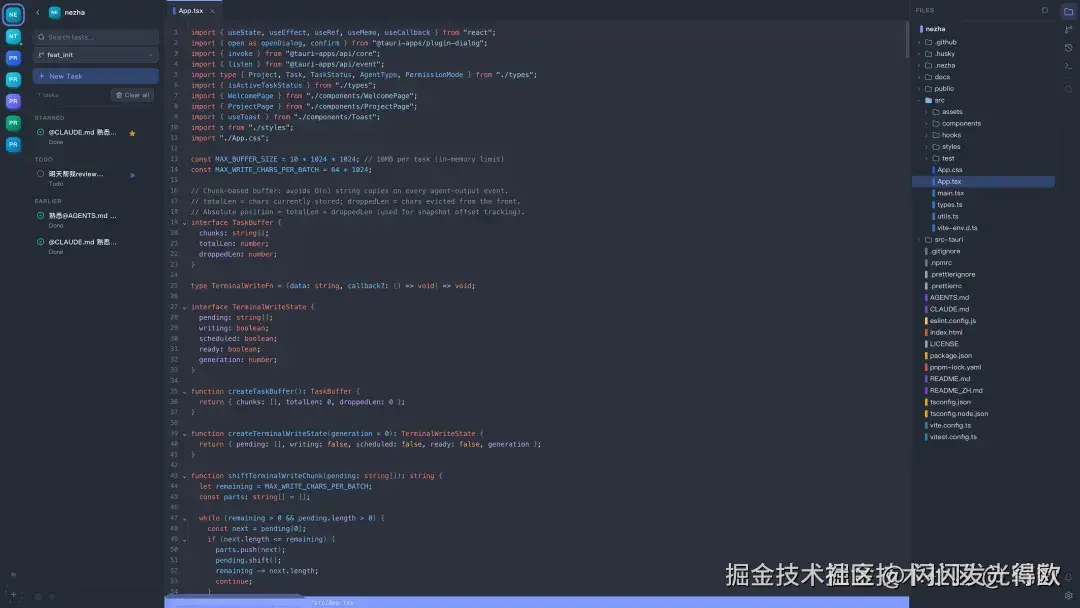Open README_ZH.md in the file tree
The height and width of the screenshot is (608, 1080).
955,390
